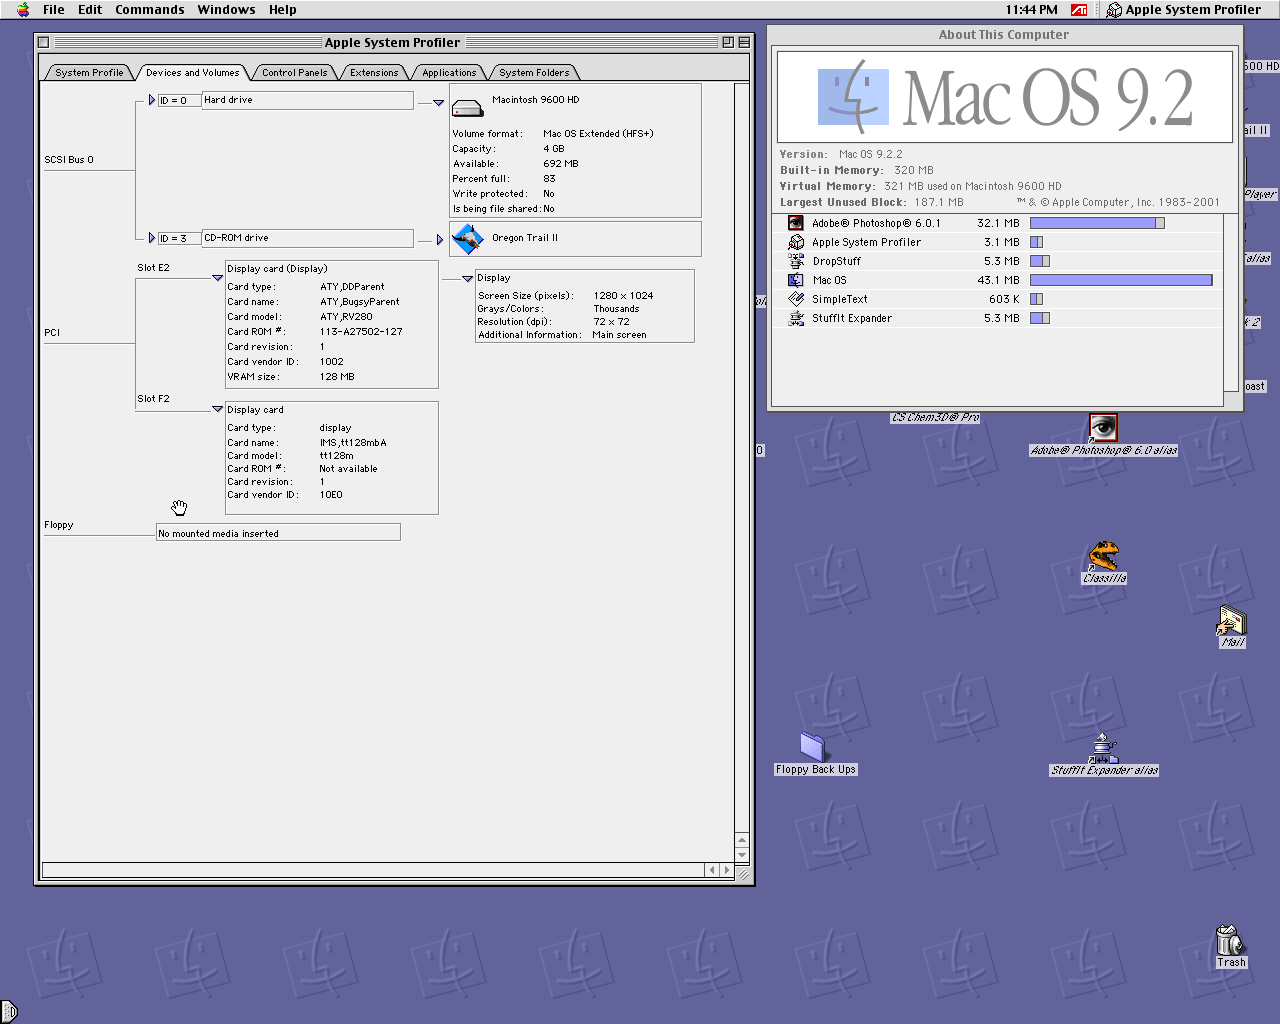
Task: Click the IMS,tt128mbA card name value
Action: (353, 443)
